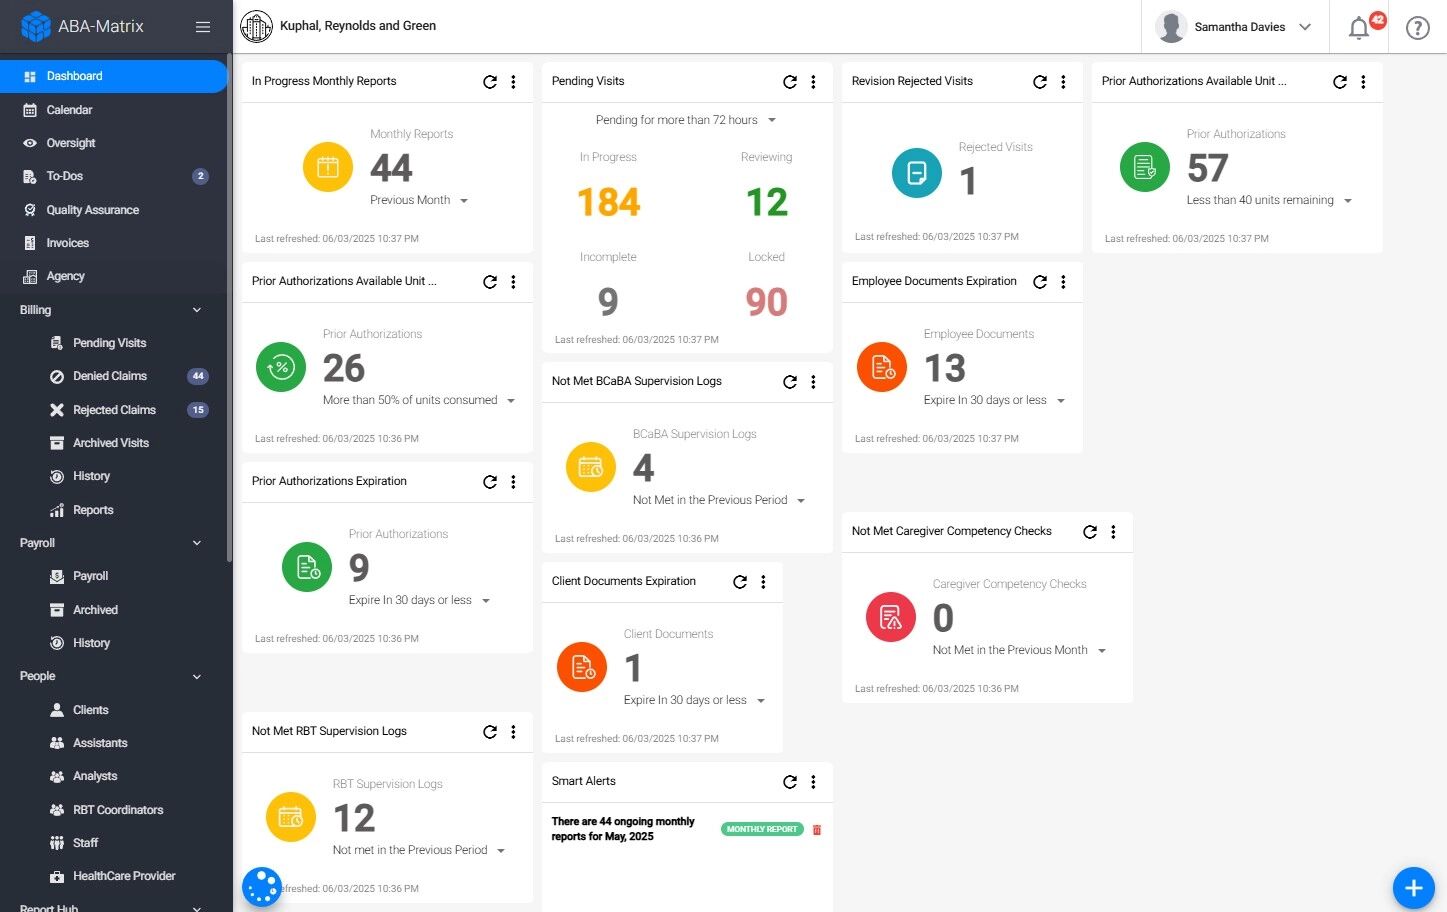The width and height of the screenshot is (1447, 912).
Task: Open the Previous Month dropdown
Action: click(x=420, y=200)
